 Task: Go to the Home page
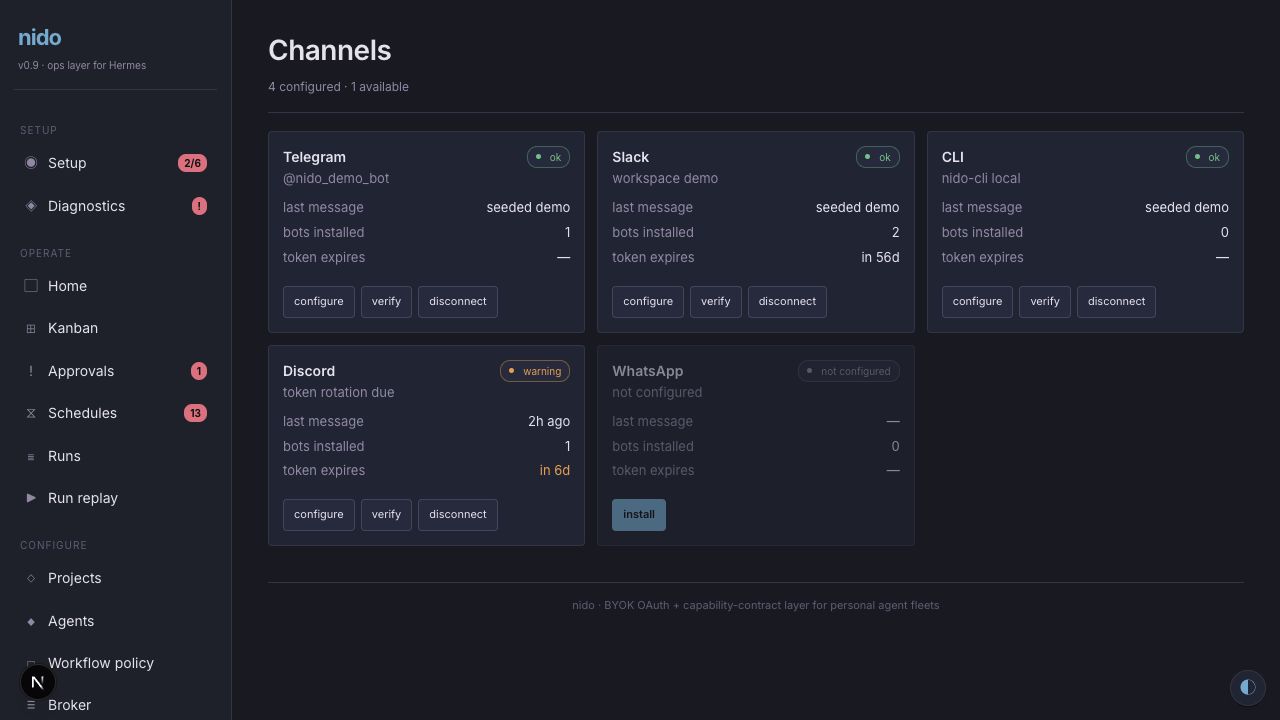(x=115, y=286)
